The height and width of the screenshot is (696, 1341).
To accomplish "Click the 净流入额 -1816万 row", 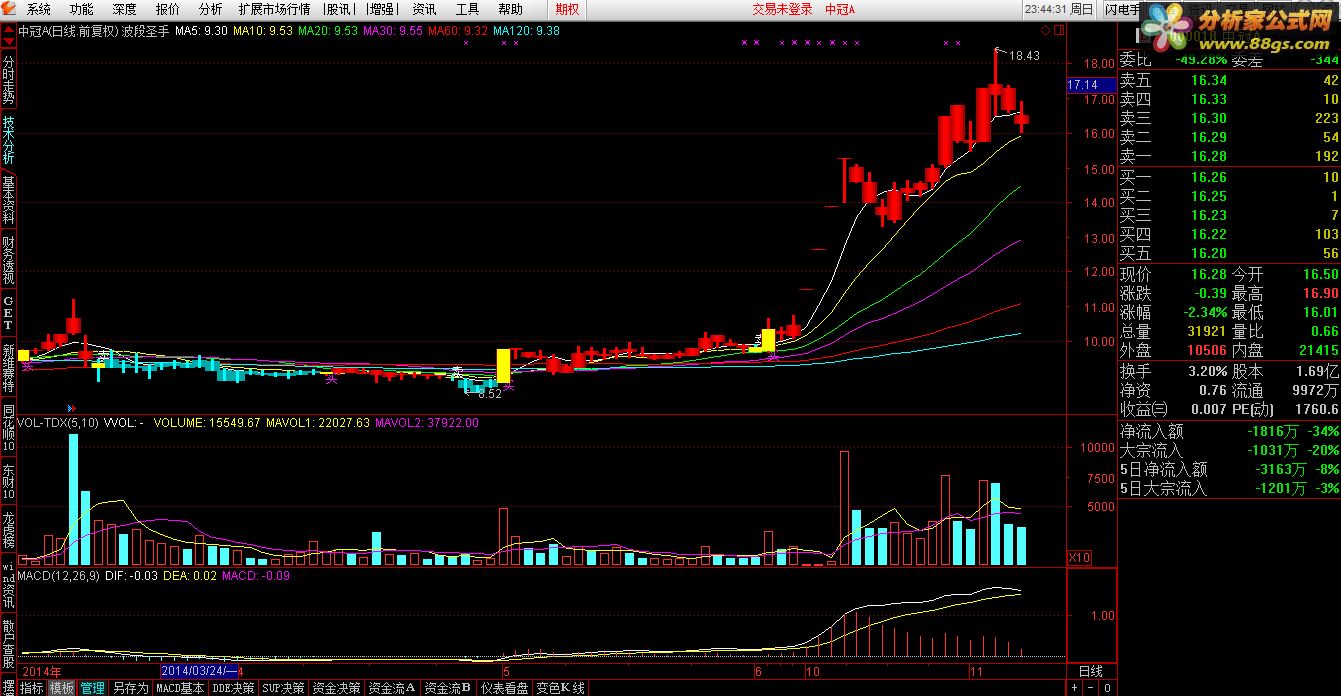I will click(1229, 431).
